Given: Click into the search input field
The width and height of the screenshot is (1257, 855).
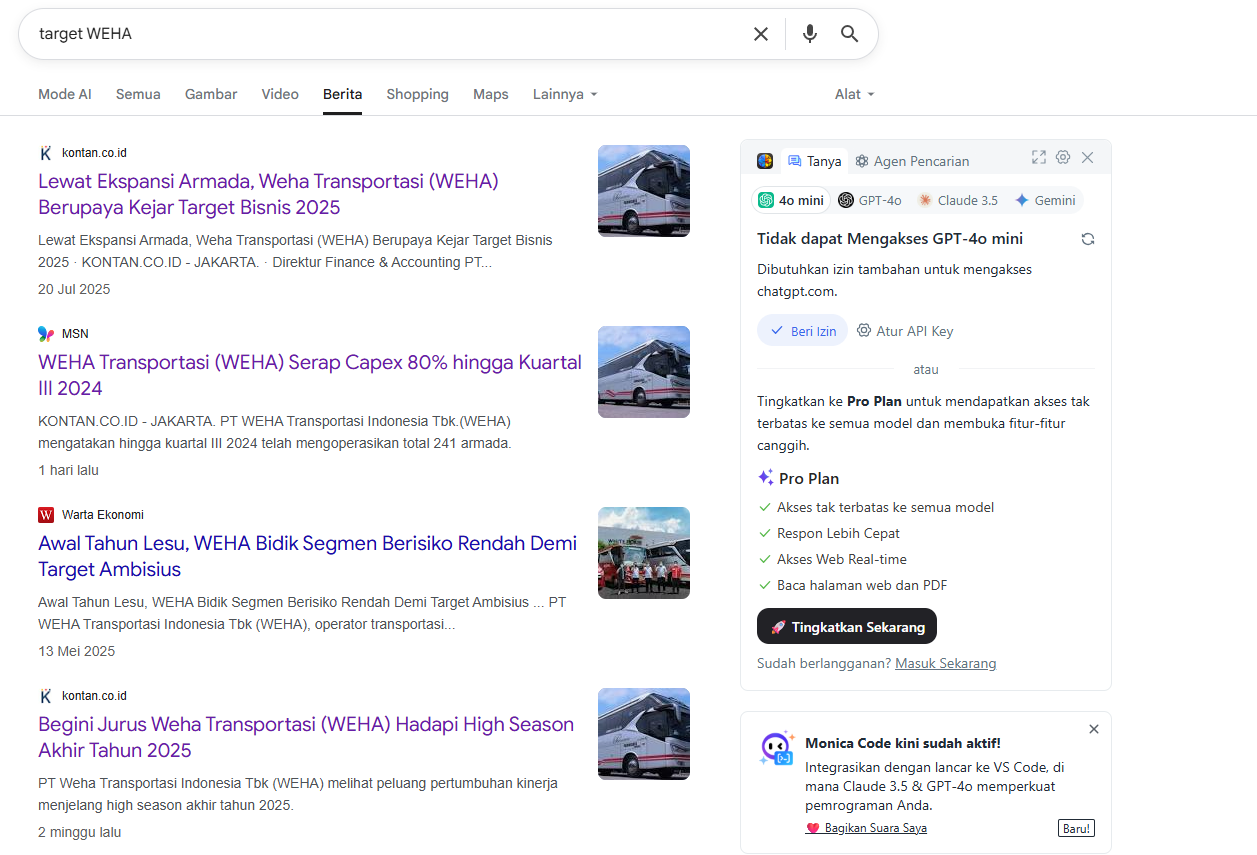Looking at the screenshot, I should coord(380,34).
